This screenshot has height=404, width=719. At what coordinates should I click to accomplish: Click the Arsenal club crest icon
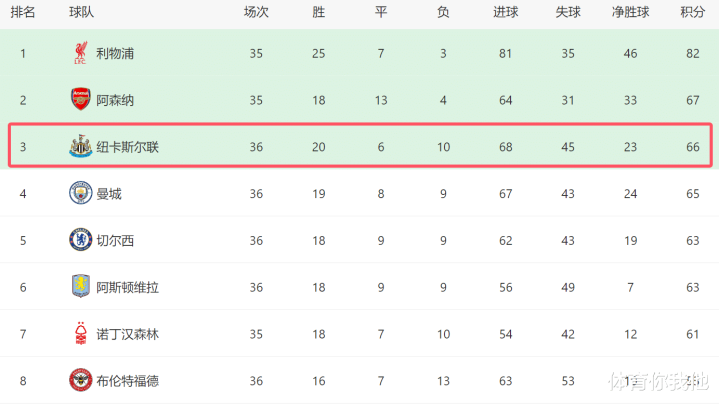(x=81, y=100)
